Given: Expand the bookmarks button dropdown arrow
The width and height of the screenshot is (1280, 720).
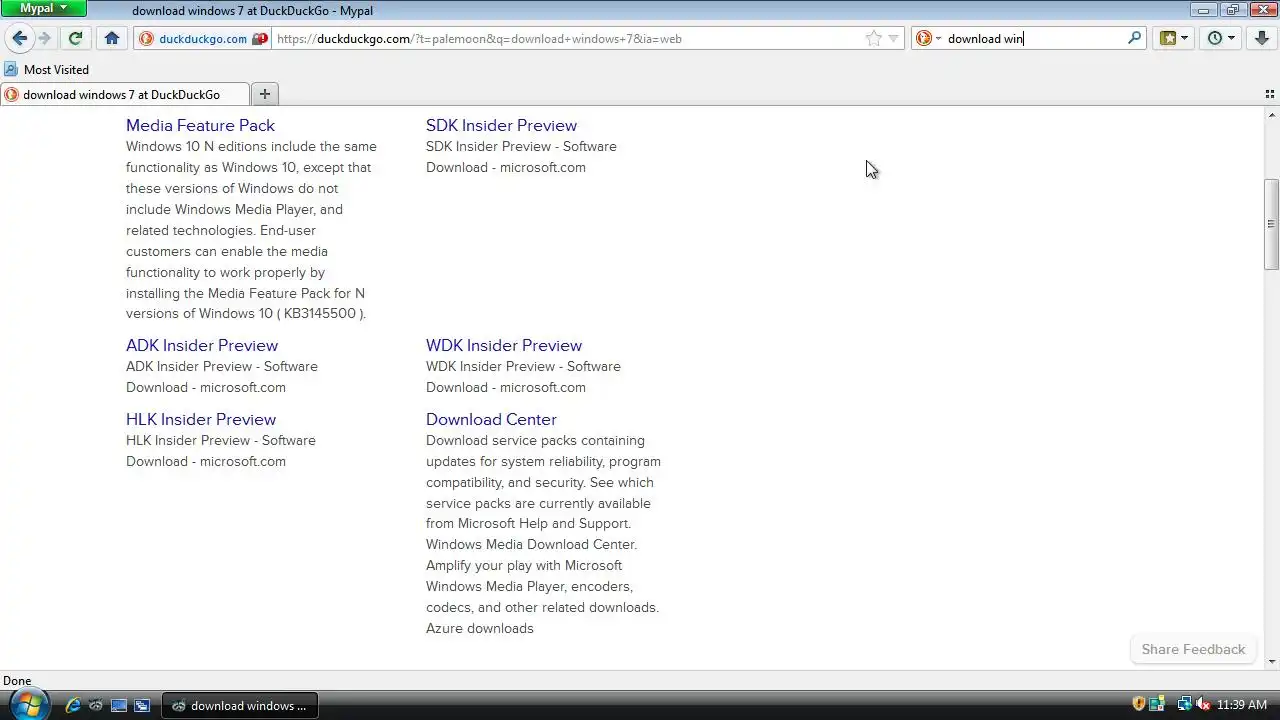Looking at the screenshot, I should point(1185,38).
